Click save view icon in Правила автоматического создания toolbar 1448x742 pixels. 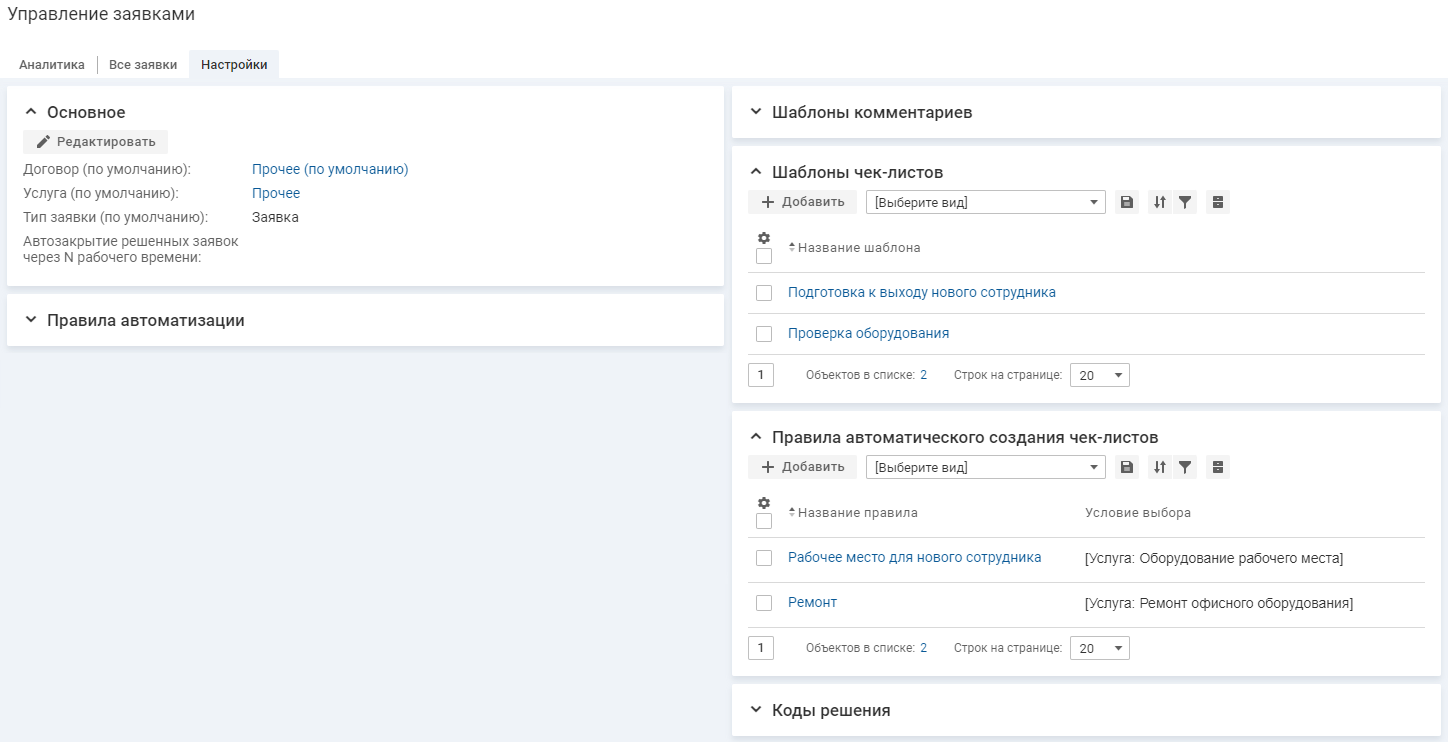pyautogui.click(x=1127, y=467)
